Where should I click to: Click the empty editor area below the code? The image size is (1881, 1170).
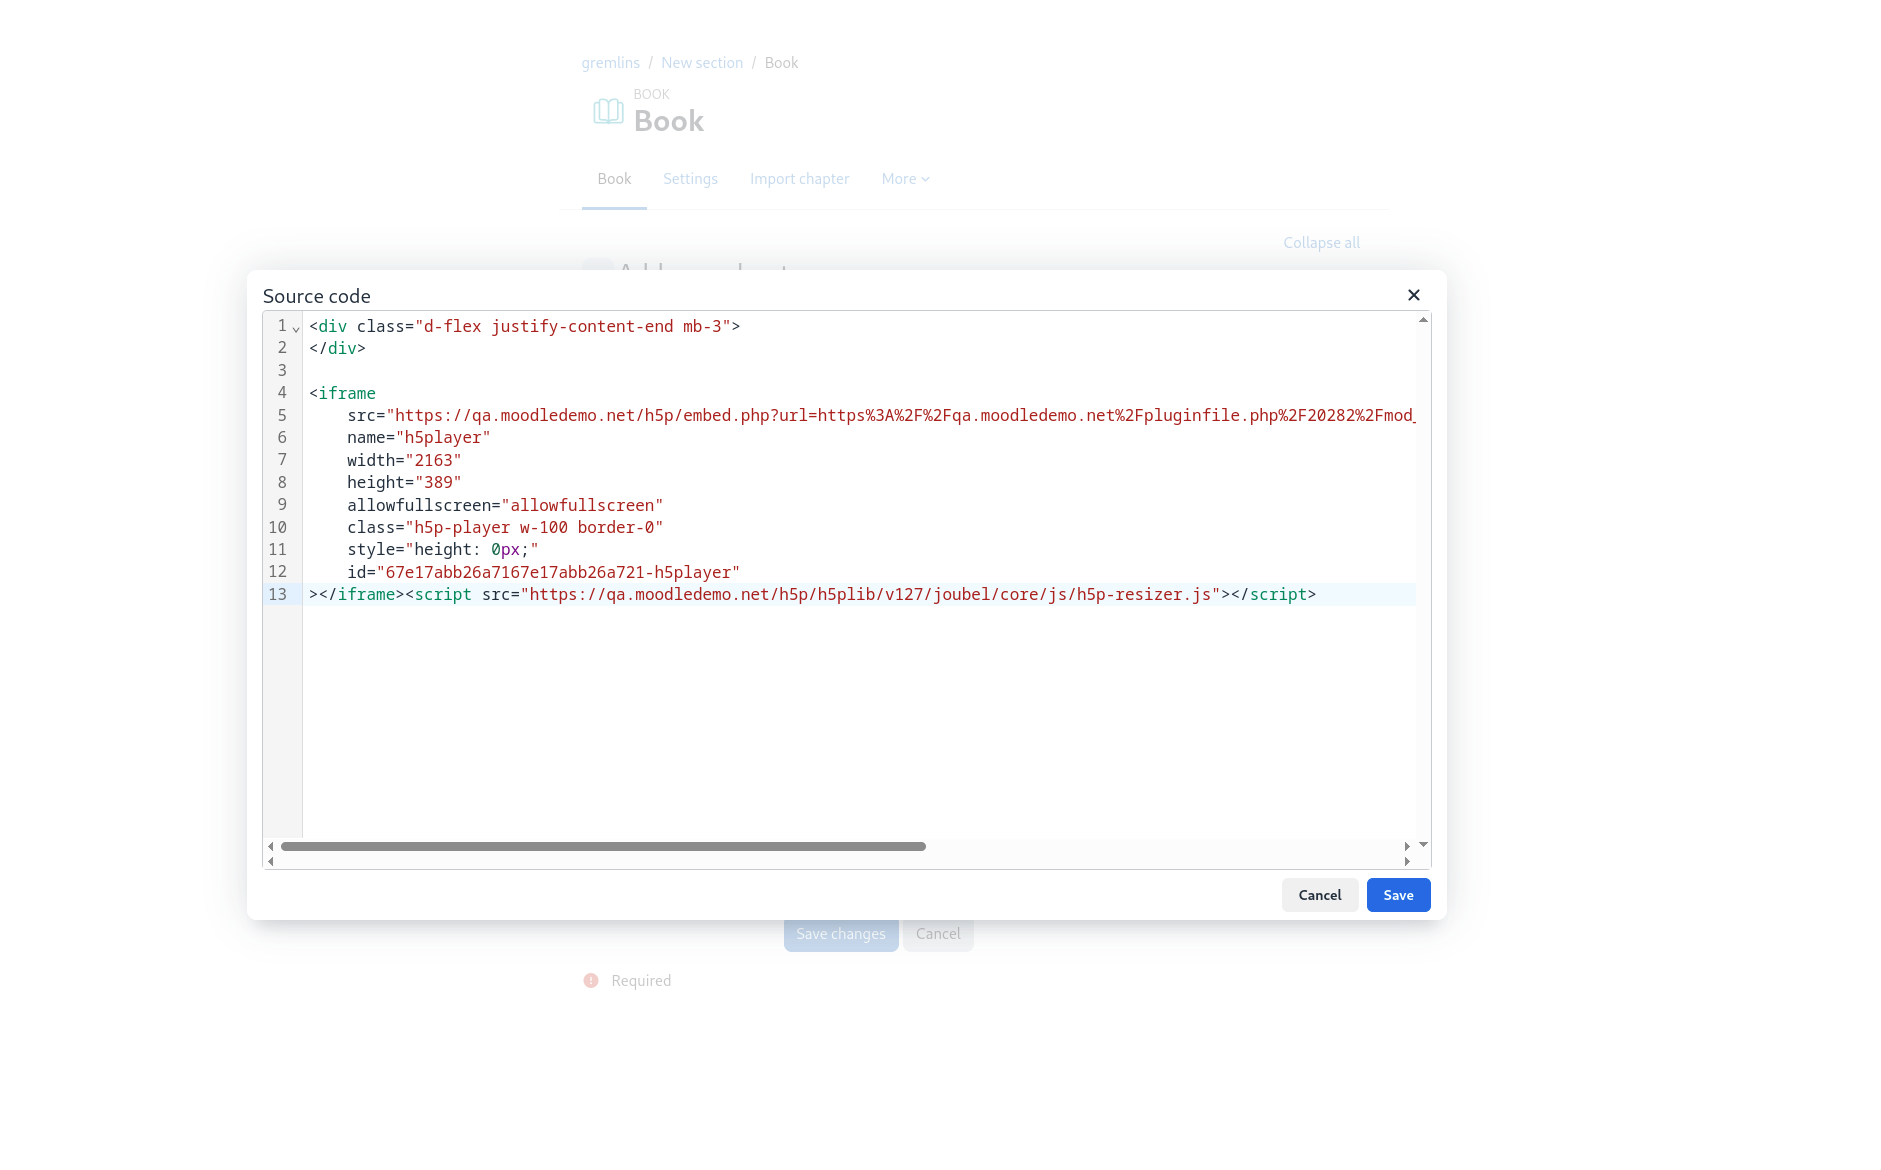859,720
